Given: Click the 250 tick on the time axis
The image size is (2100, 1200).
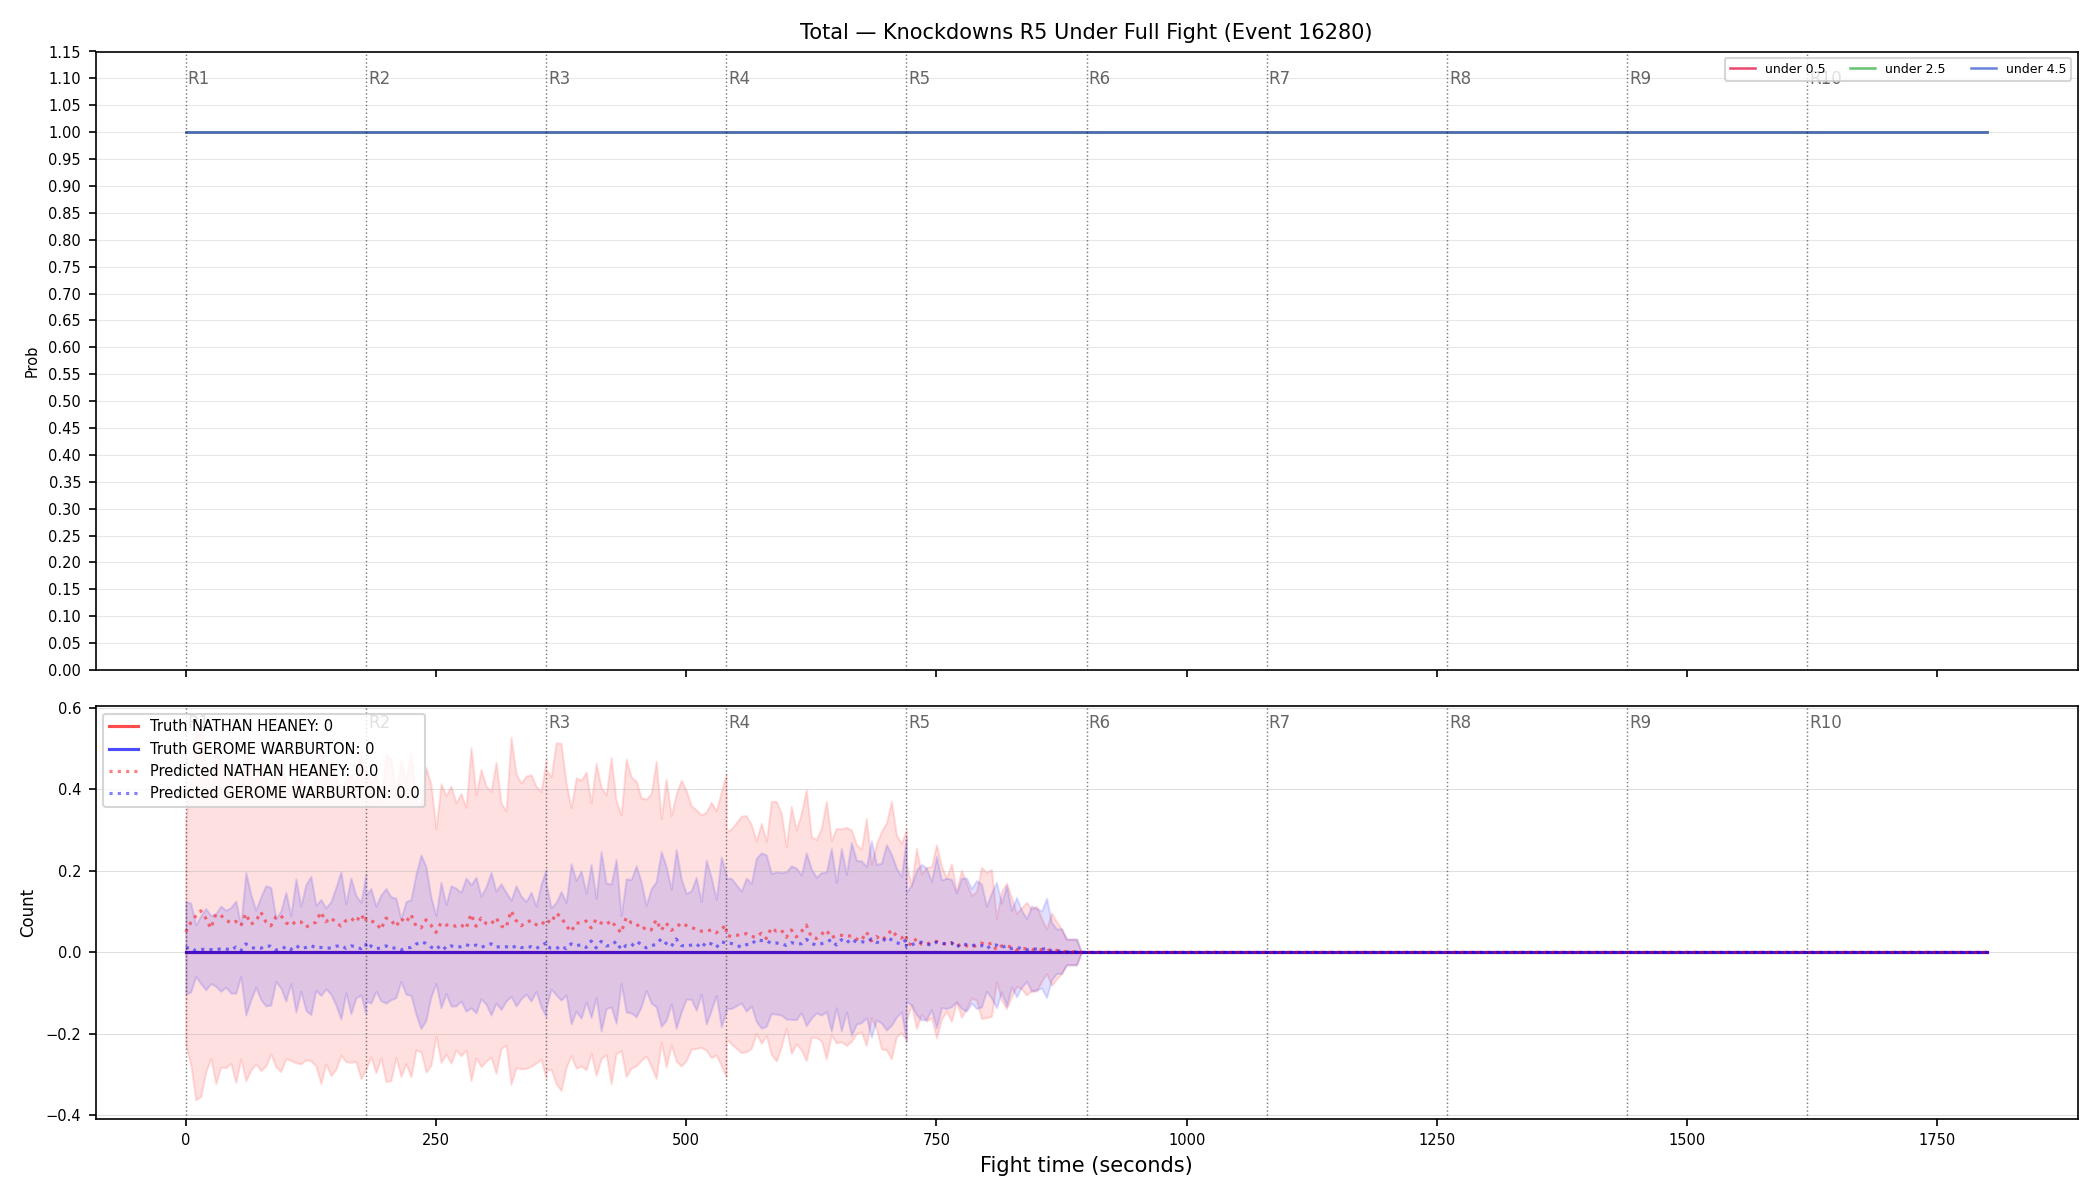Looking at the screenshot, I should [435, 1139].
